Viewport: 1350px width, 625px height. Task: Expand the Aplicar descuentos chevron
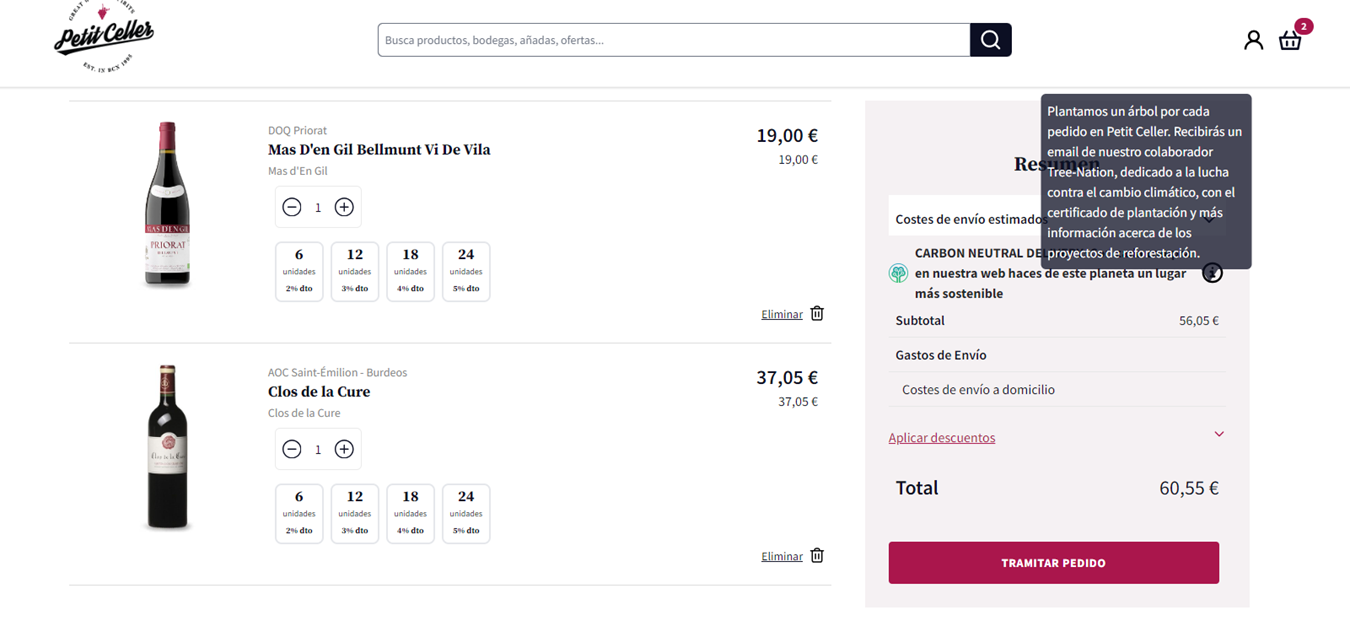click(1219, 434)
